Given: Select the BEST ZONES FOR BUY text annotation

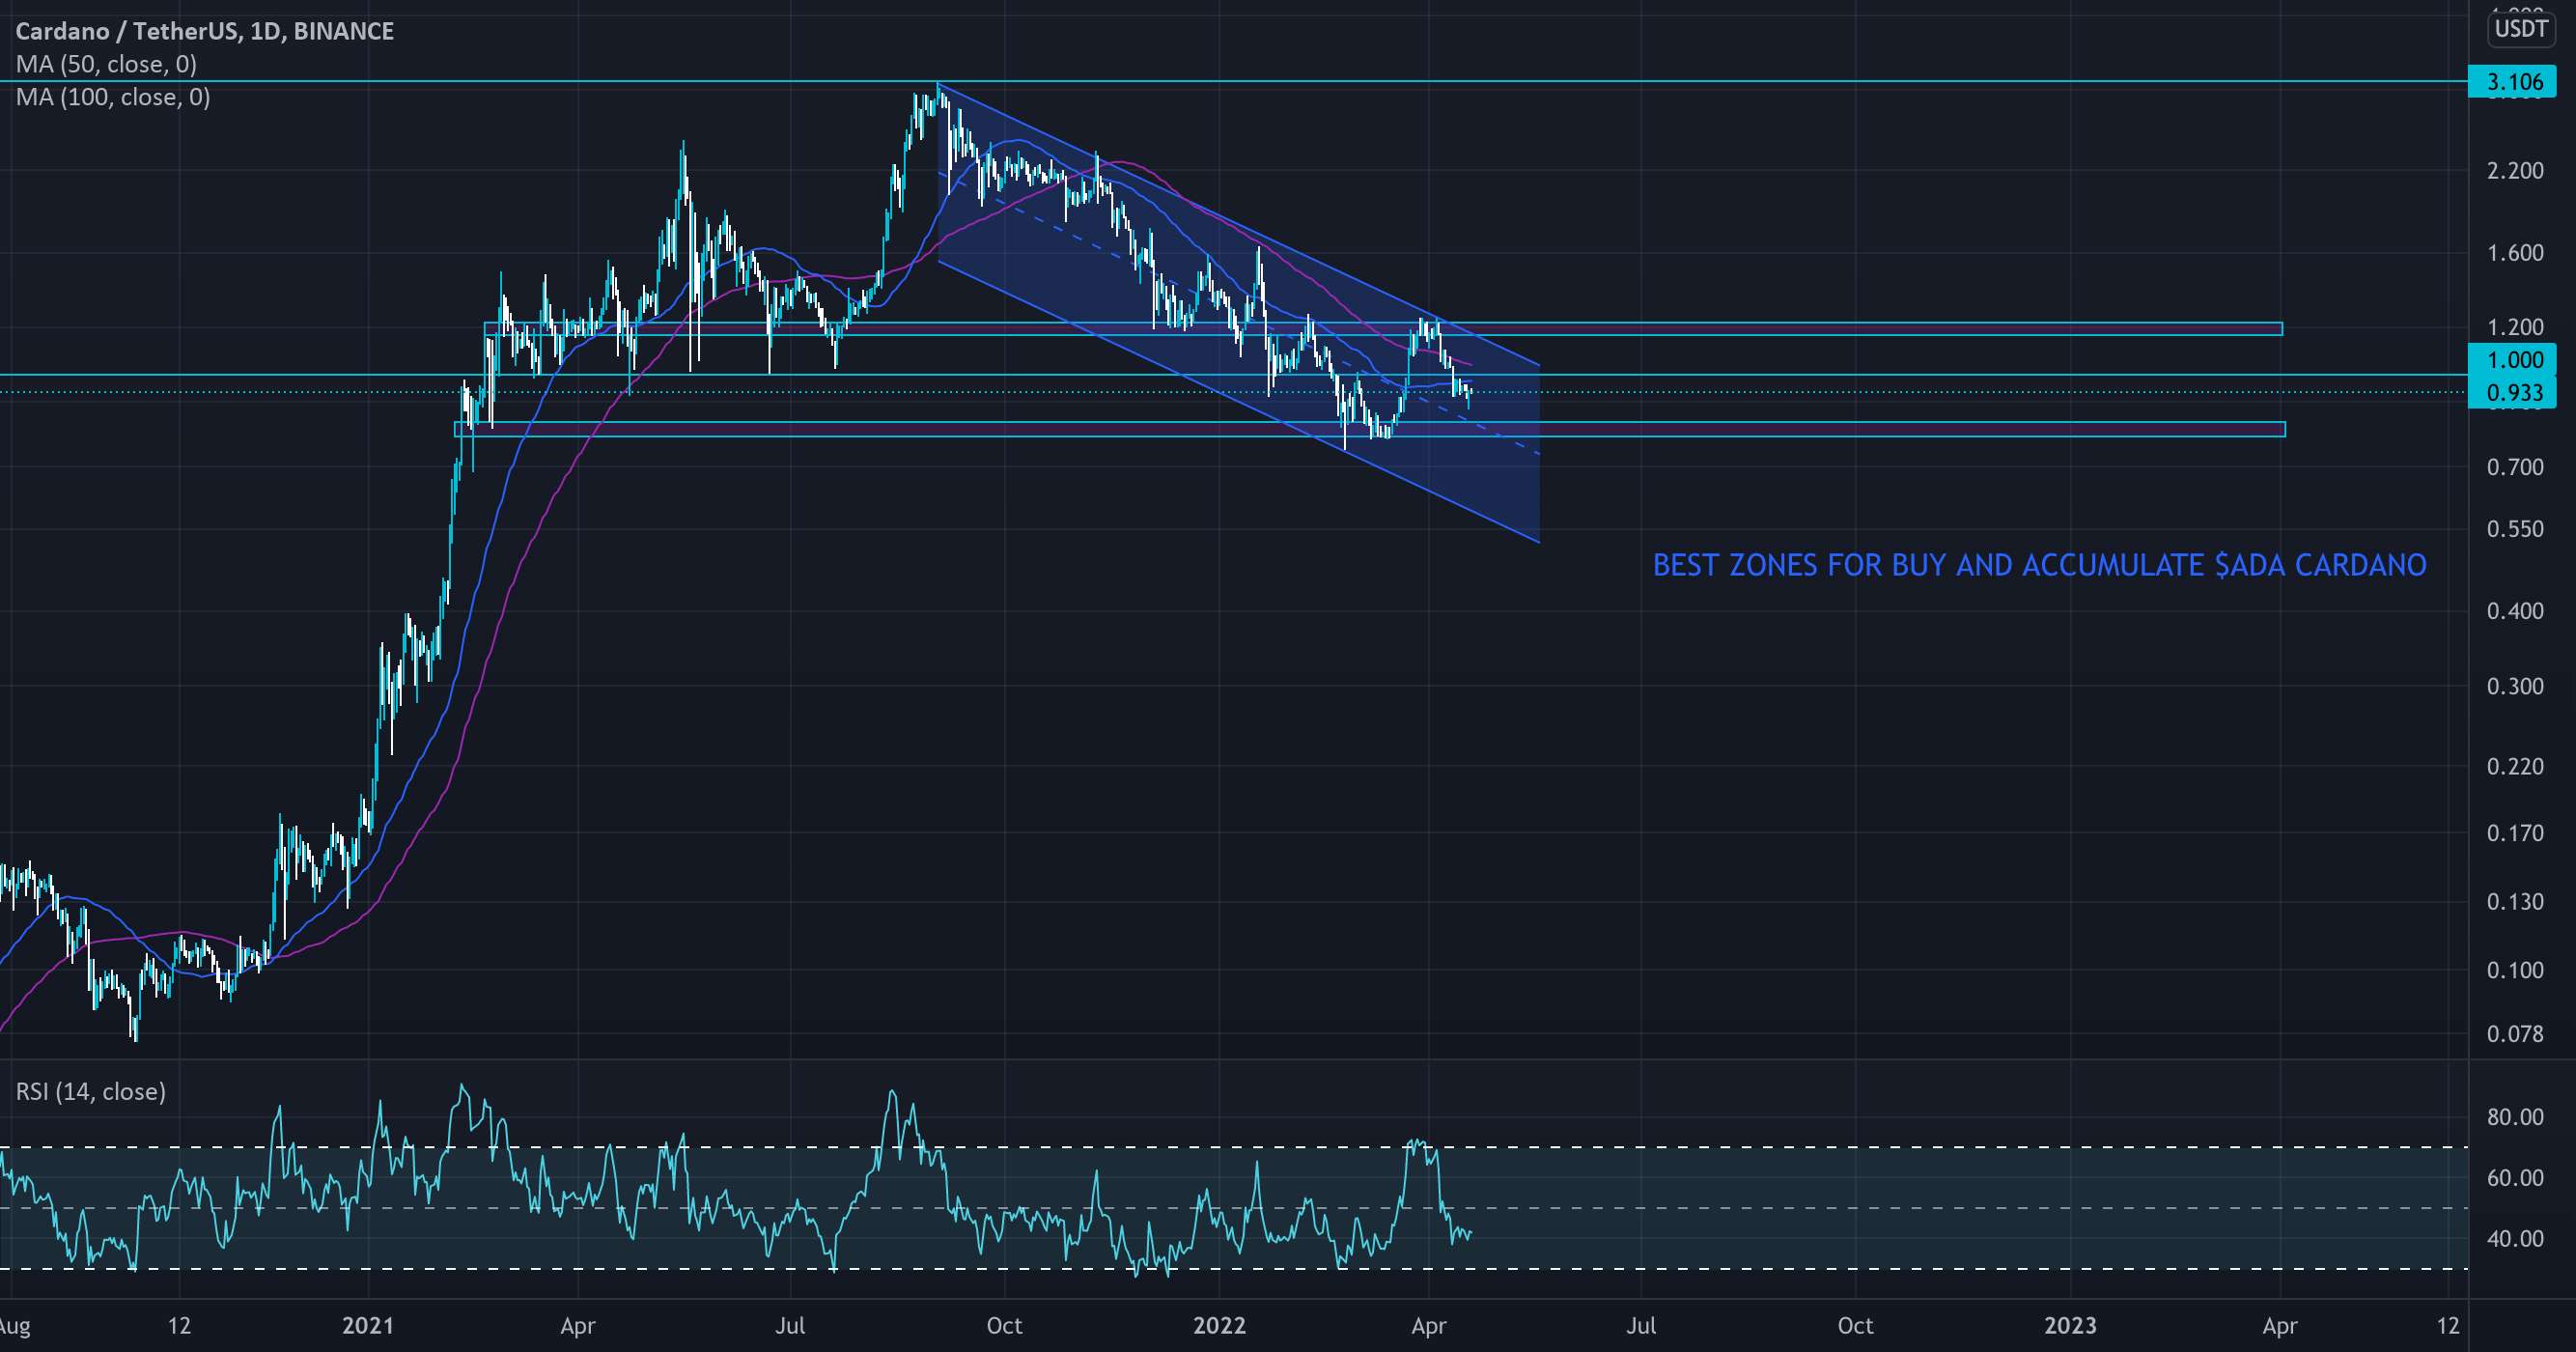Looking at the screenshot, I should click(2039, 565).
